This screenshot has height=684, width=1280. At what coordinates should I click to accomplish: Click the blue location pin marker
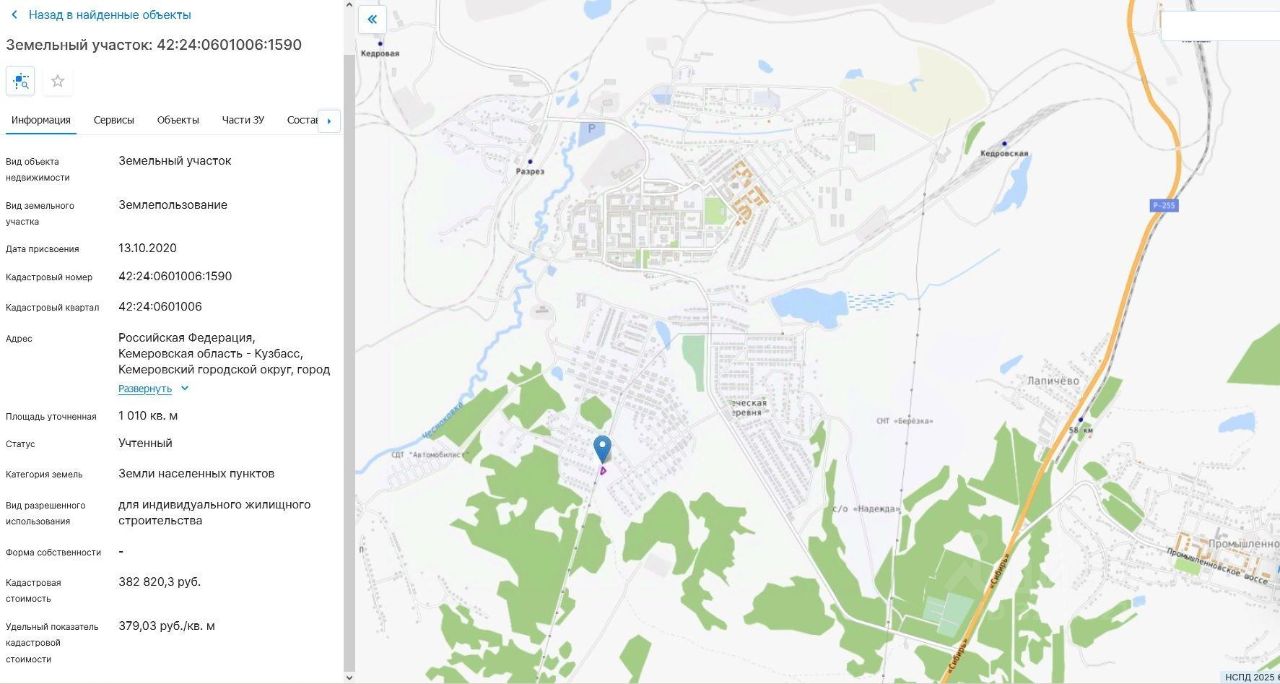pyautogui.click(x=602, y=448)
